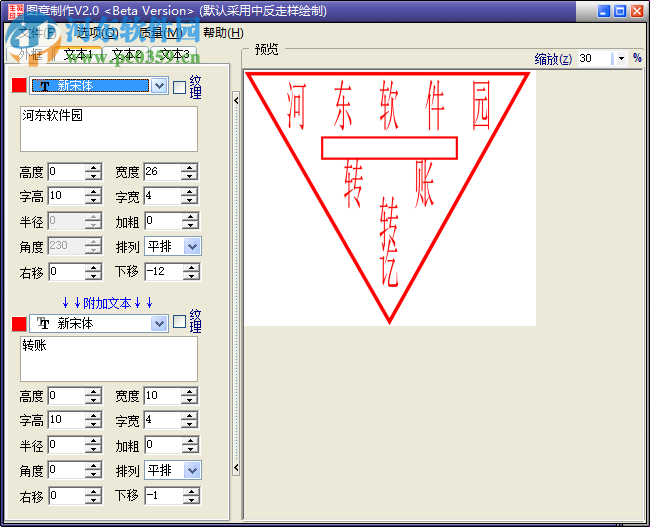The width and height of the screenshot is (650, 527).
Task: Close the 图章制作 window
Action: [x=637, y=11]
